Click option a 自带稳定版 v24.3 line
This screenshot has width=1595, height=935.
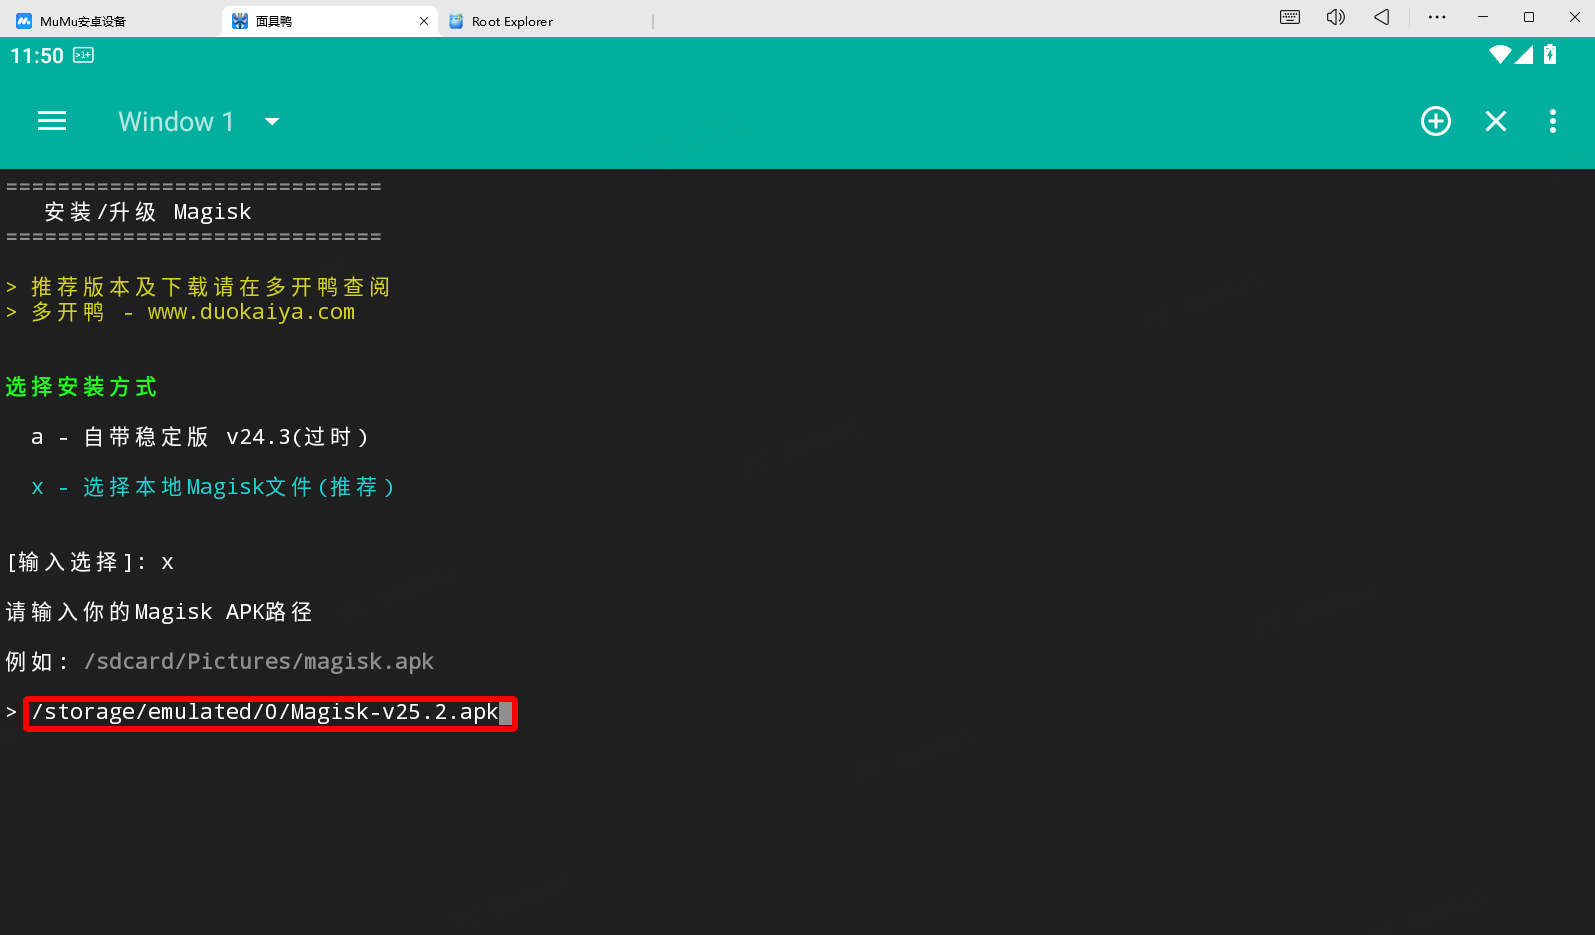click(x=200, y=437)
